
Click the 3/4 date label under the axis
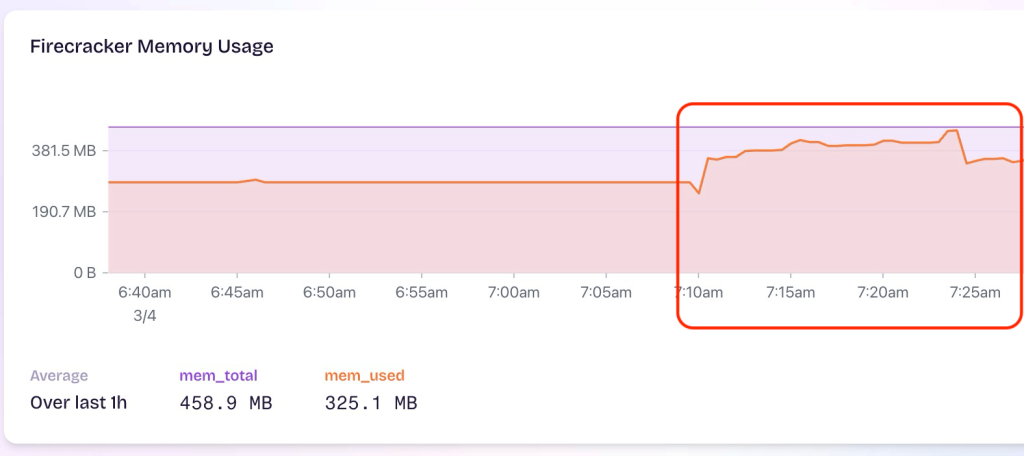point(145,314)
